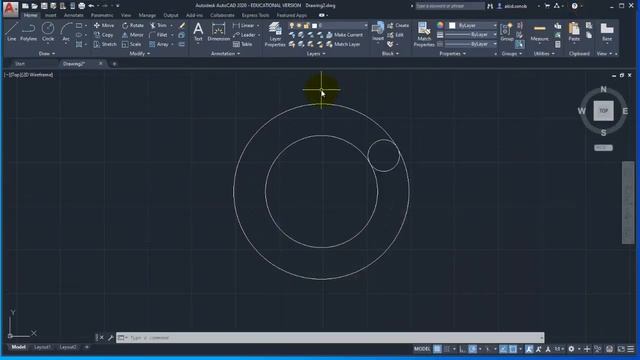Activate the Fillet command

tap(158, 35)
